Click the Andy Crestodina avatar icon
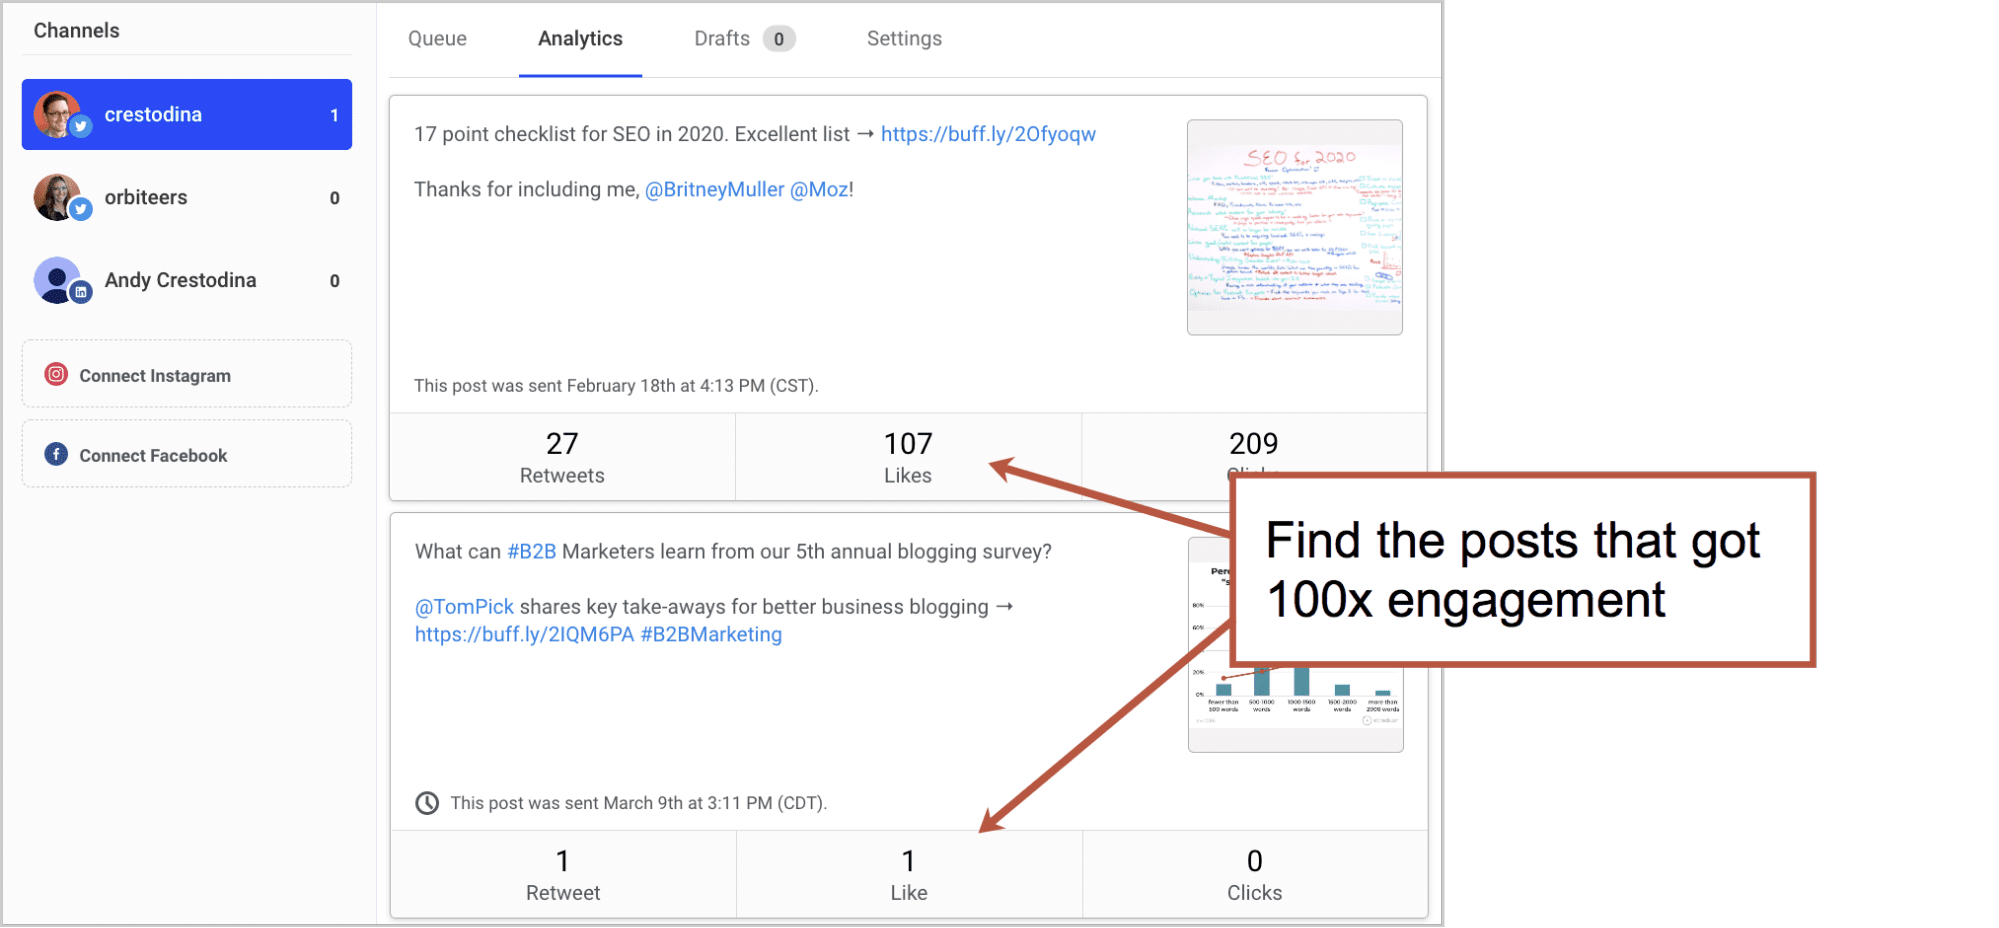Screen dimensions: 1999x928 tap(57, 280)
